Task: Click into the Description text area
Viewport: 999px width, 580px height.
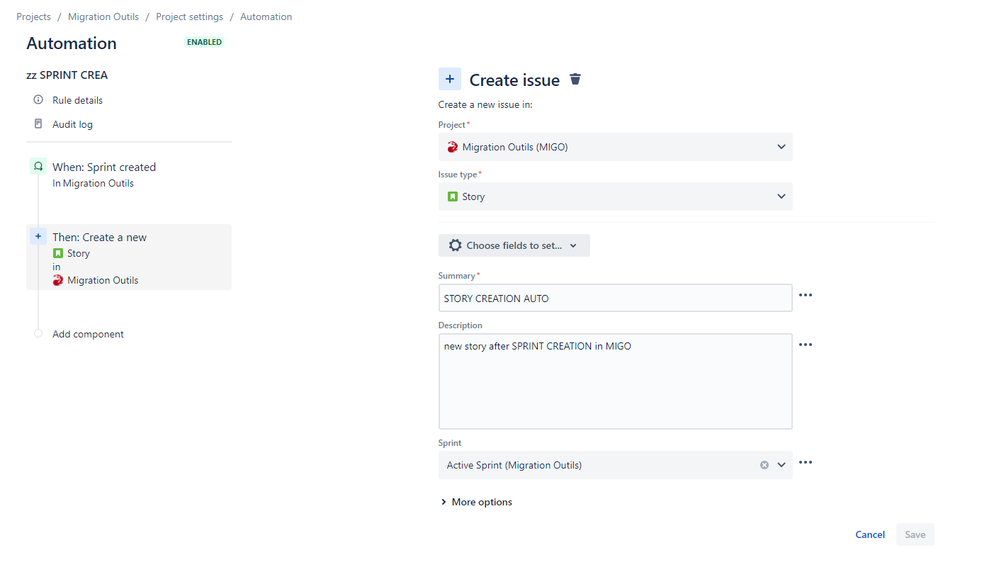Action: point(615,381)
